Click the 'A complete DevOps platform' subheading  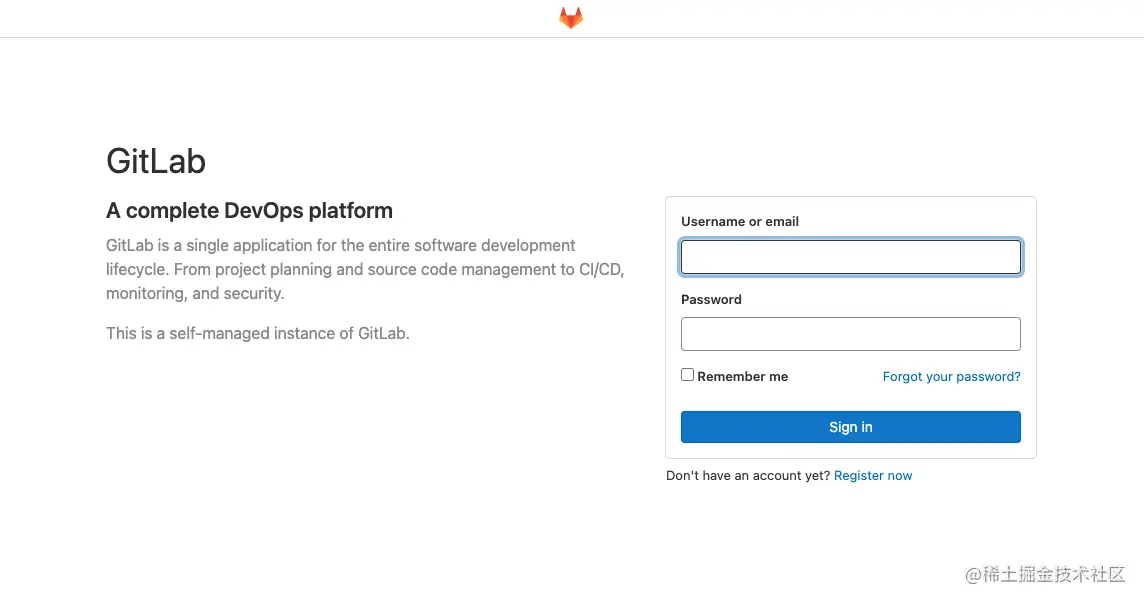pyautogui.click(x=250, y=211)
